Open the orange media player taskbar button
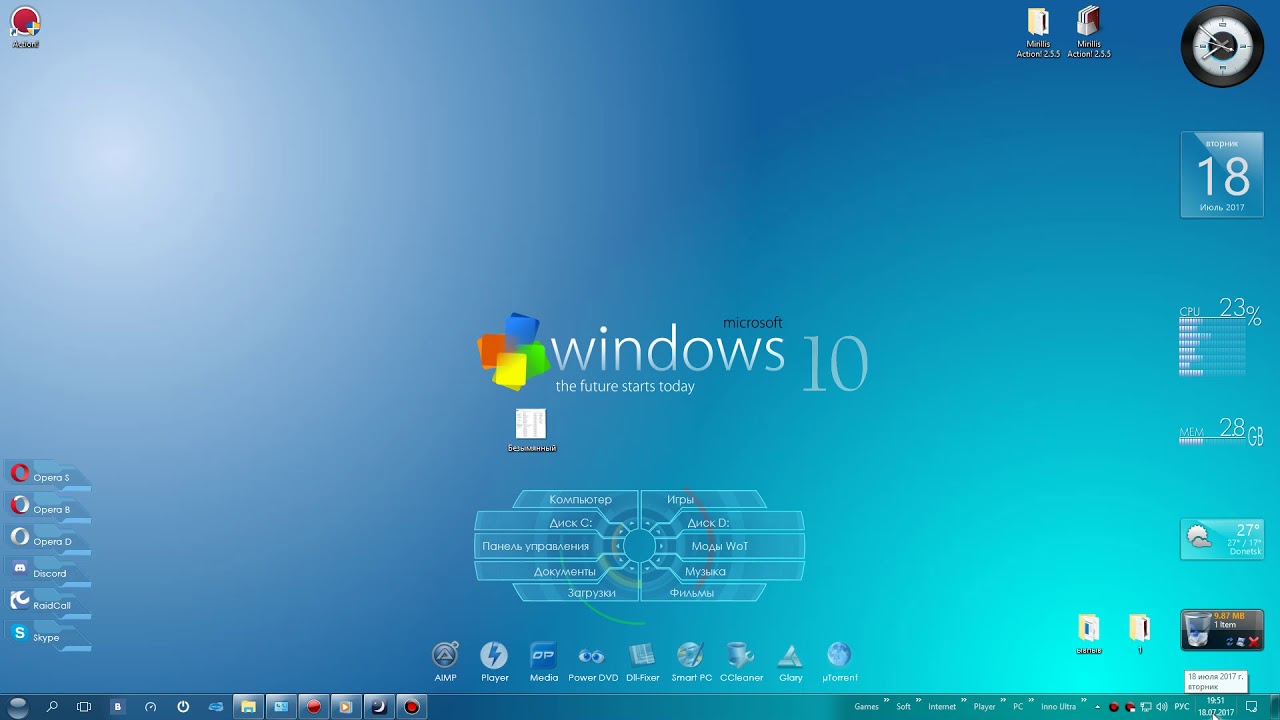The image size is (1280, 720). 345,707
